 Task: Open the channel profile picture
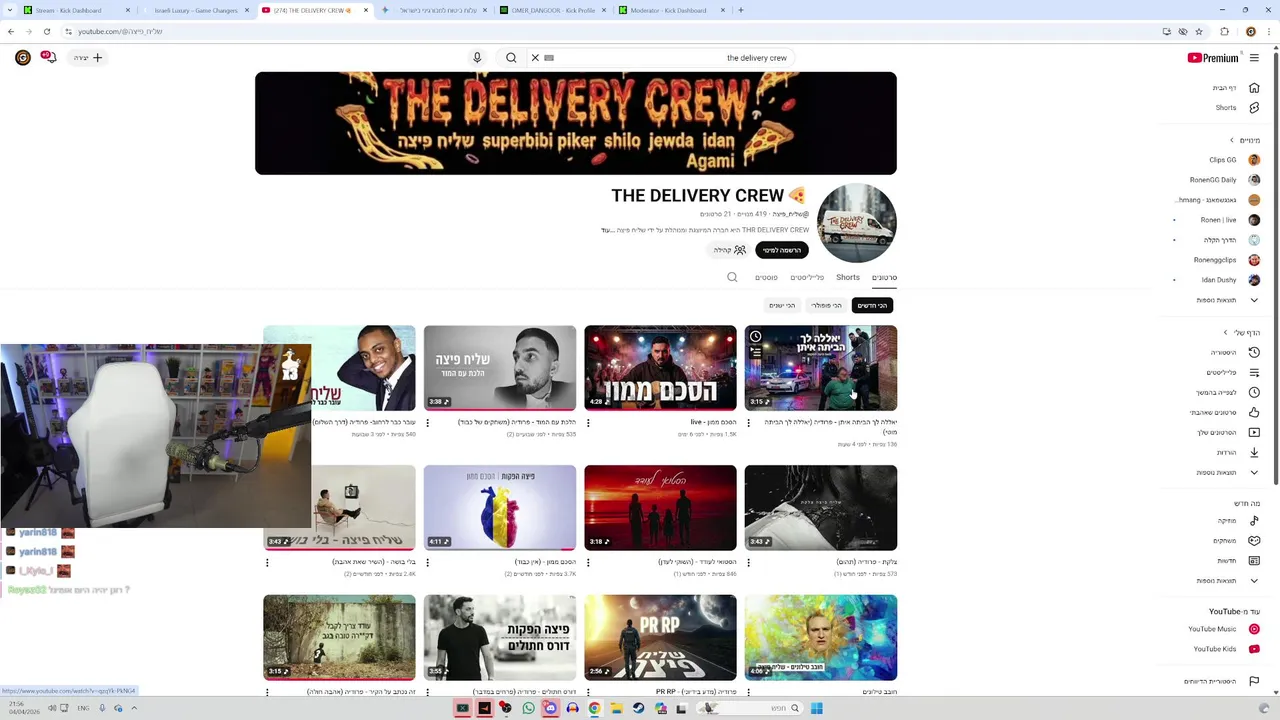857,223
